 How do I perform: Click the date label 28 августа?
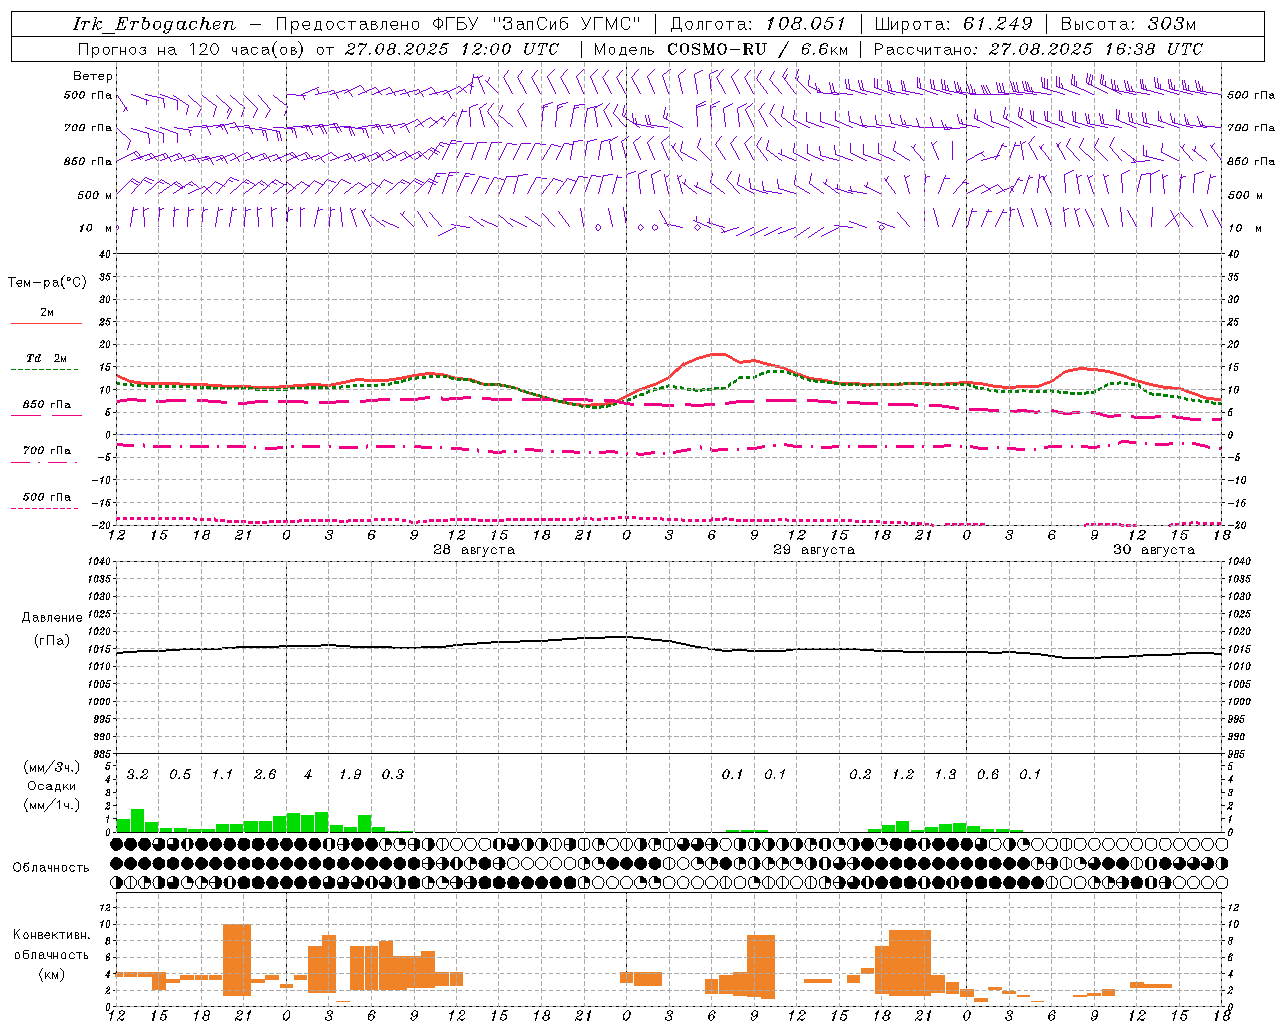(474, 550)
